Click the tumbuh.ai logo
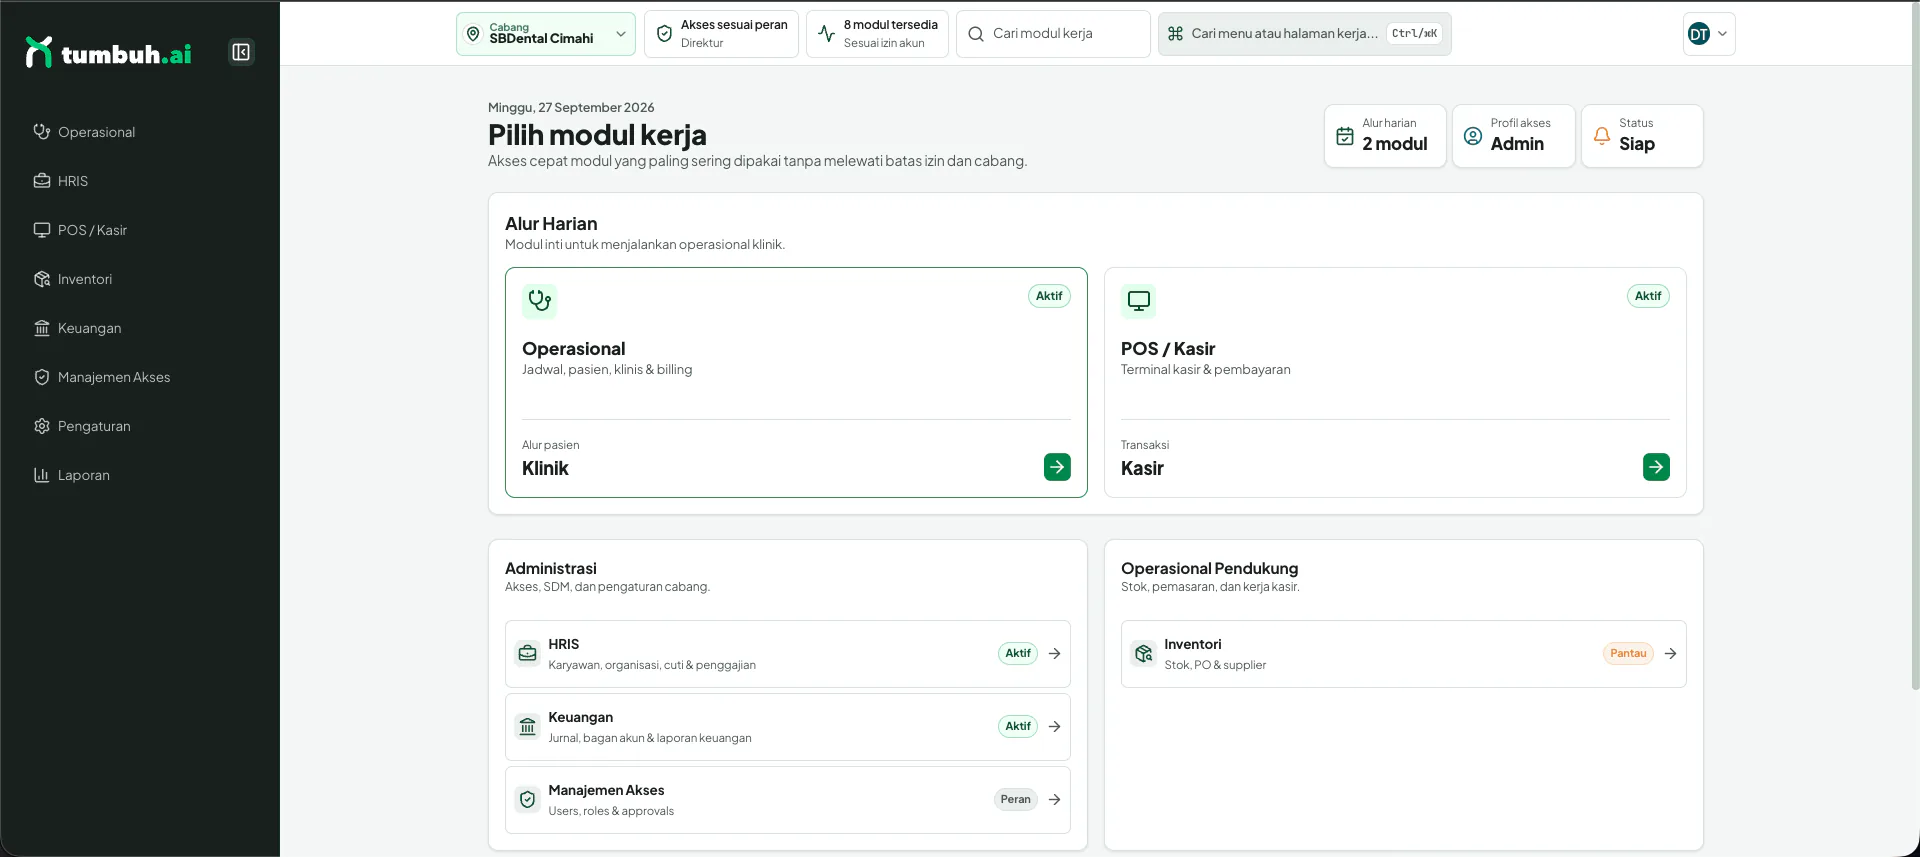 (x=108, y=53)
